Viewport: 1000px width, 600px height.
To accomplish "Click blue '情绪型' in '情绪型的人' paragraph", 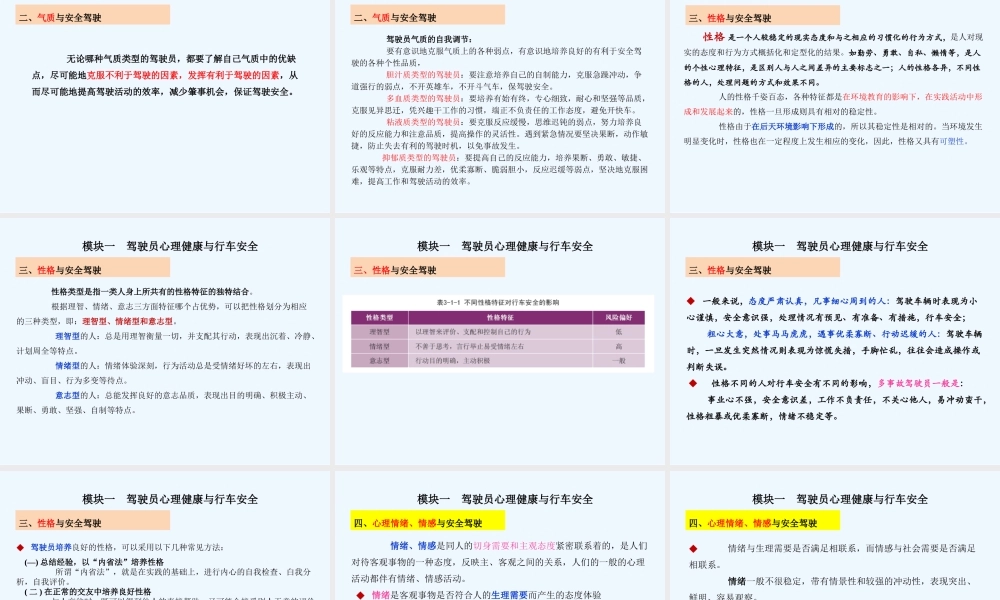I will (x=68, y=366).
